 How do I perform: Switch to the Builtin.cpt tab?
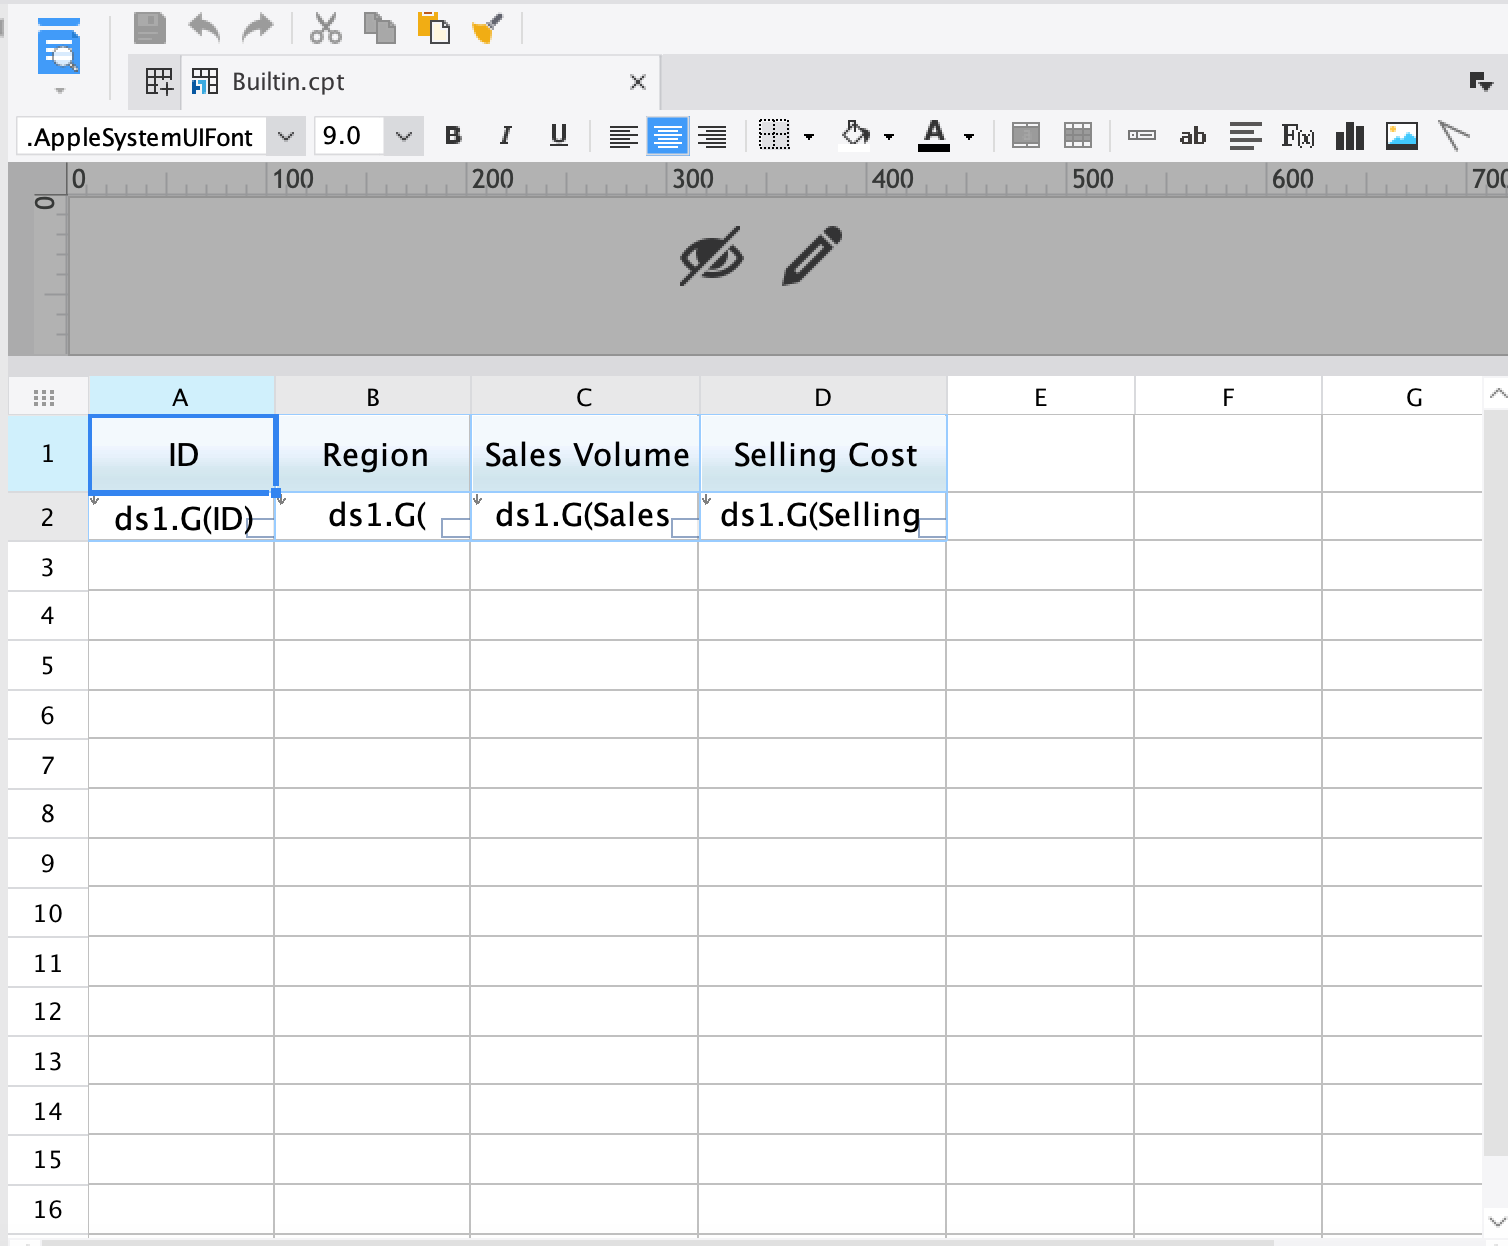[290, 81]
